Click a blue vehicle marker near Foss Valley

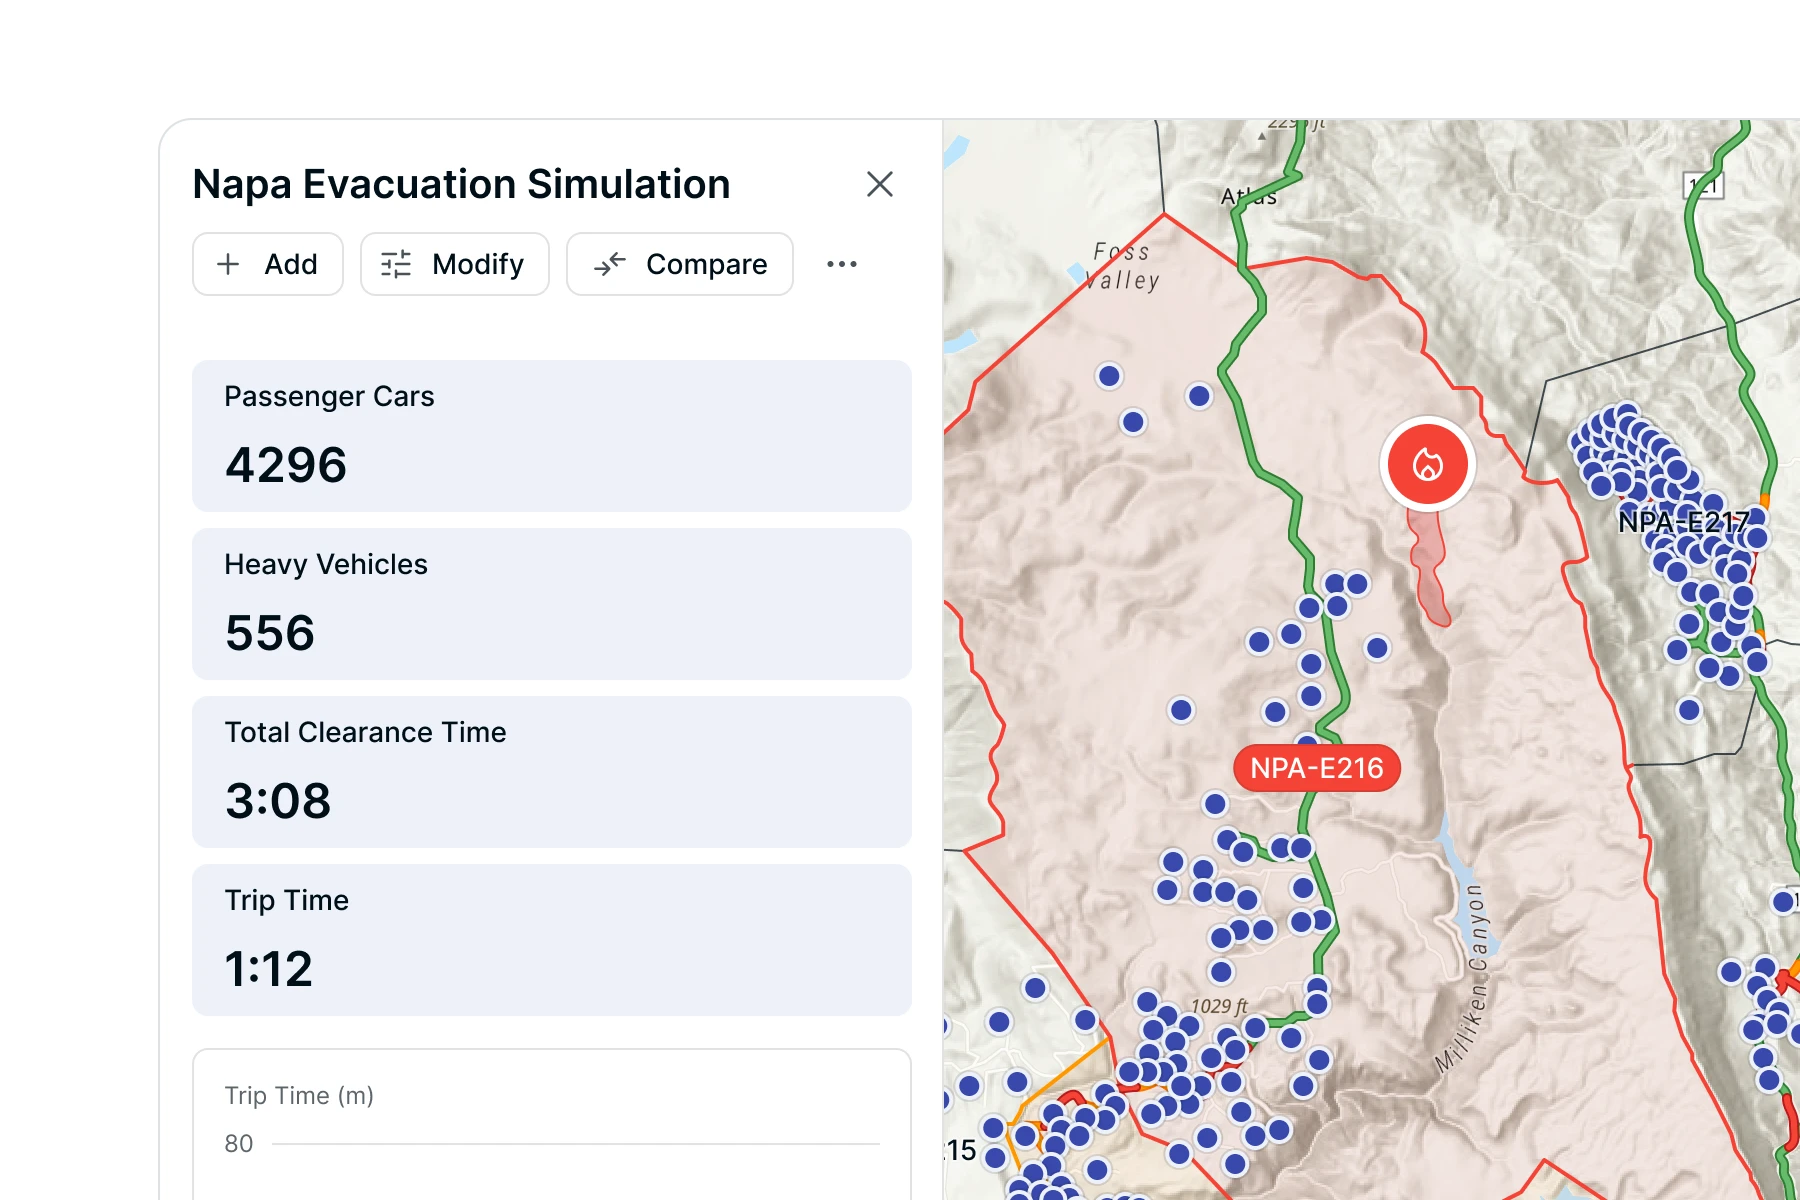pyautogui.click(x=1109, y=376)
